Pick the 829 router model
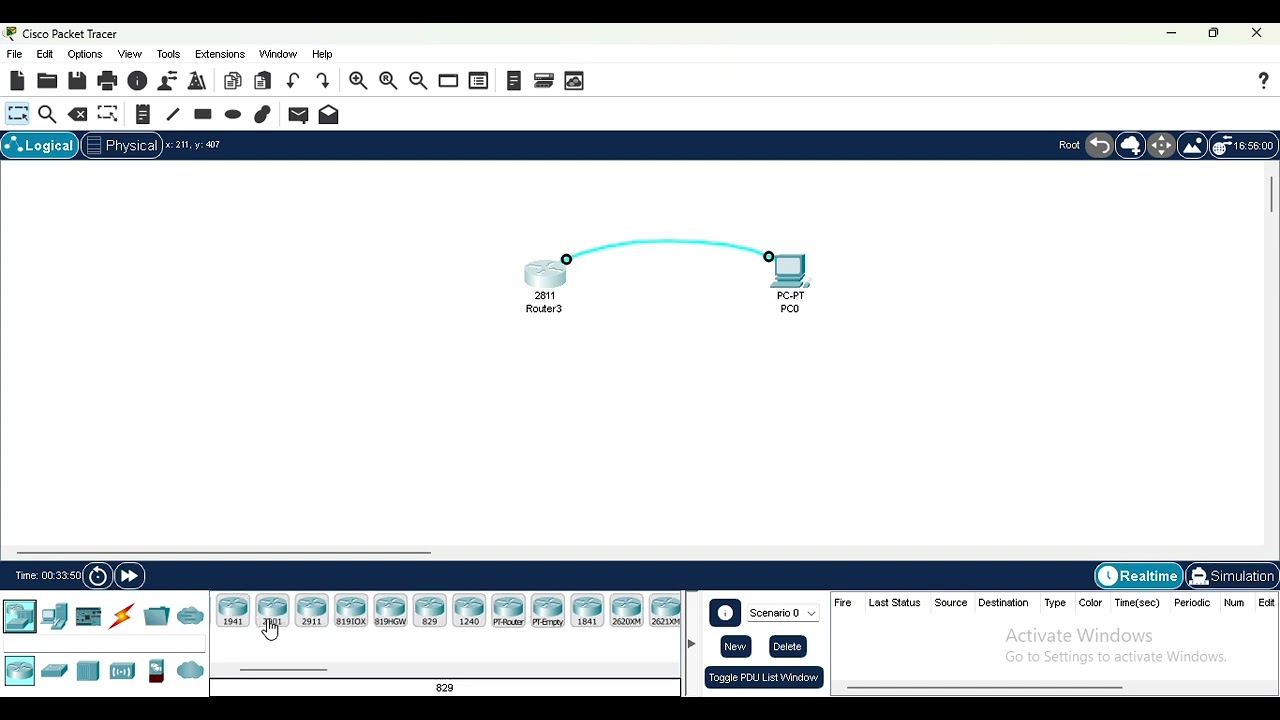 click(430, 611)
